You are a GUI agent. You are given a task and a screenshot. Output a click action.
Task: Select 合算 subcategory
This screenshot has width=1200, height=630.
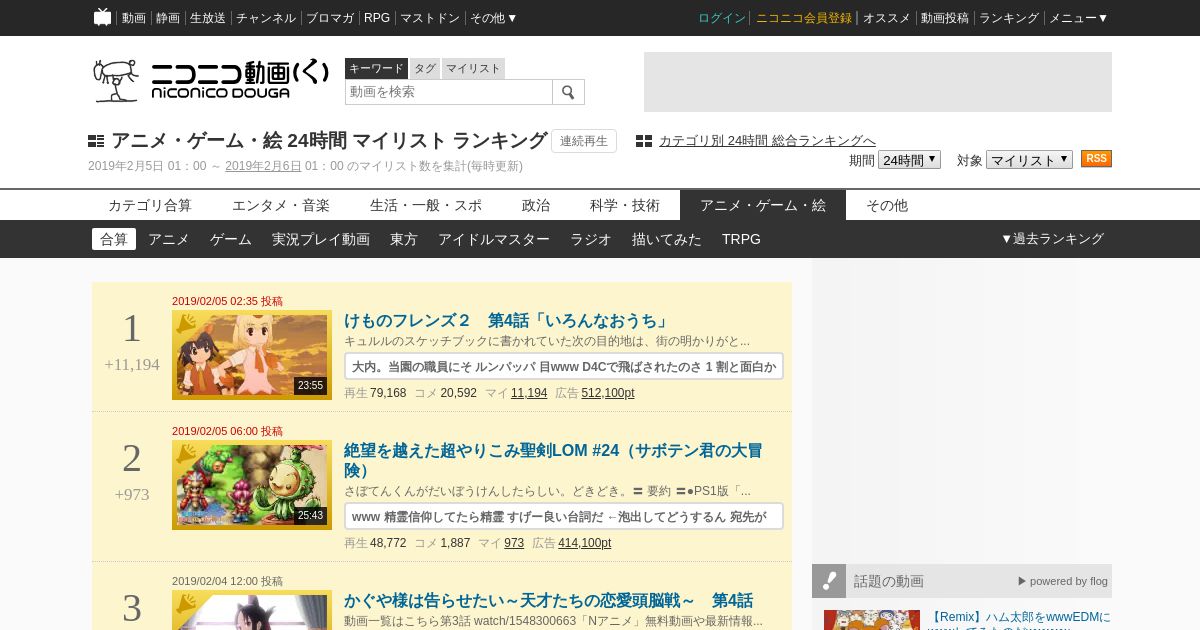pos(114,239)
